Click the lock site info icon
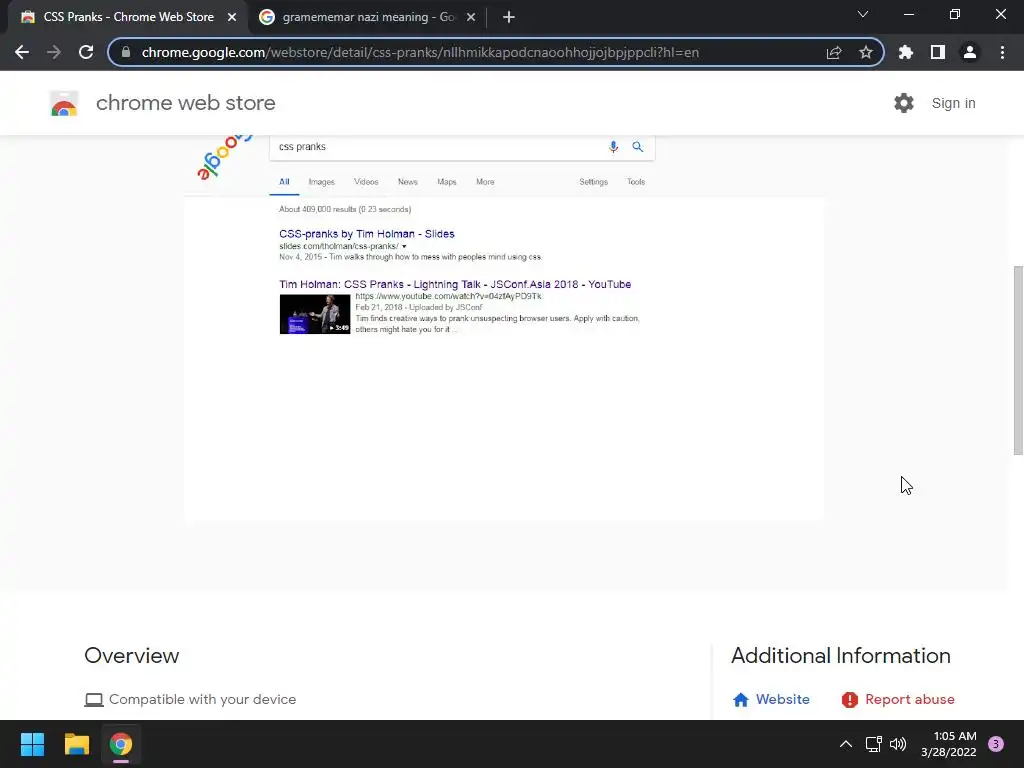1024x768 pixels. point(126,52)
